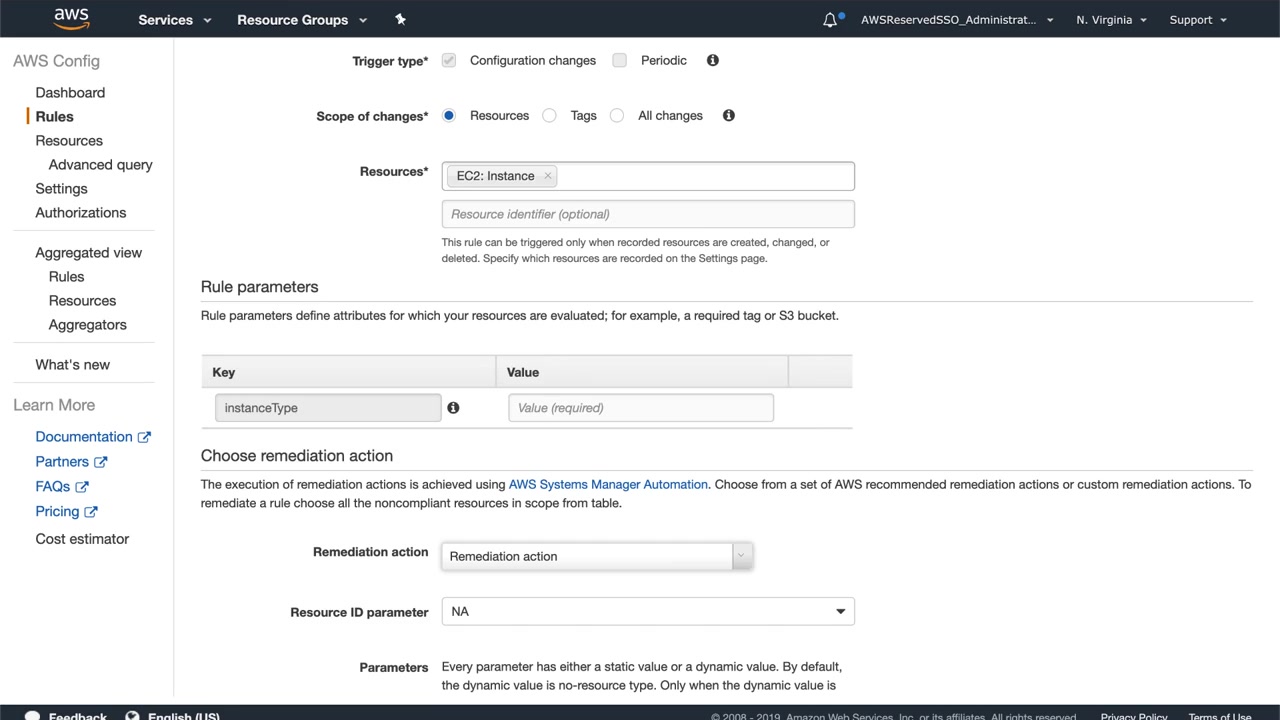Enable the Periodic trigger checkbox
The height and width of the screenshot is (720, 1280).
tap(620, 60)
